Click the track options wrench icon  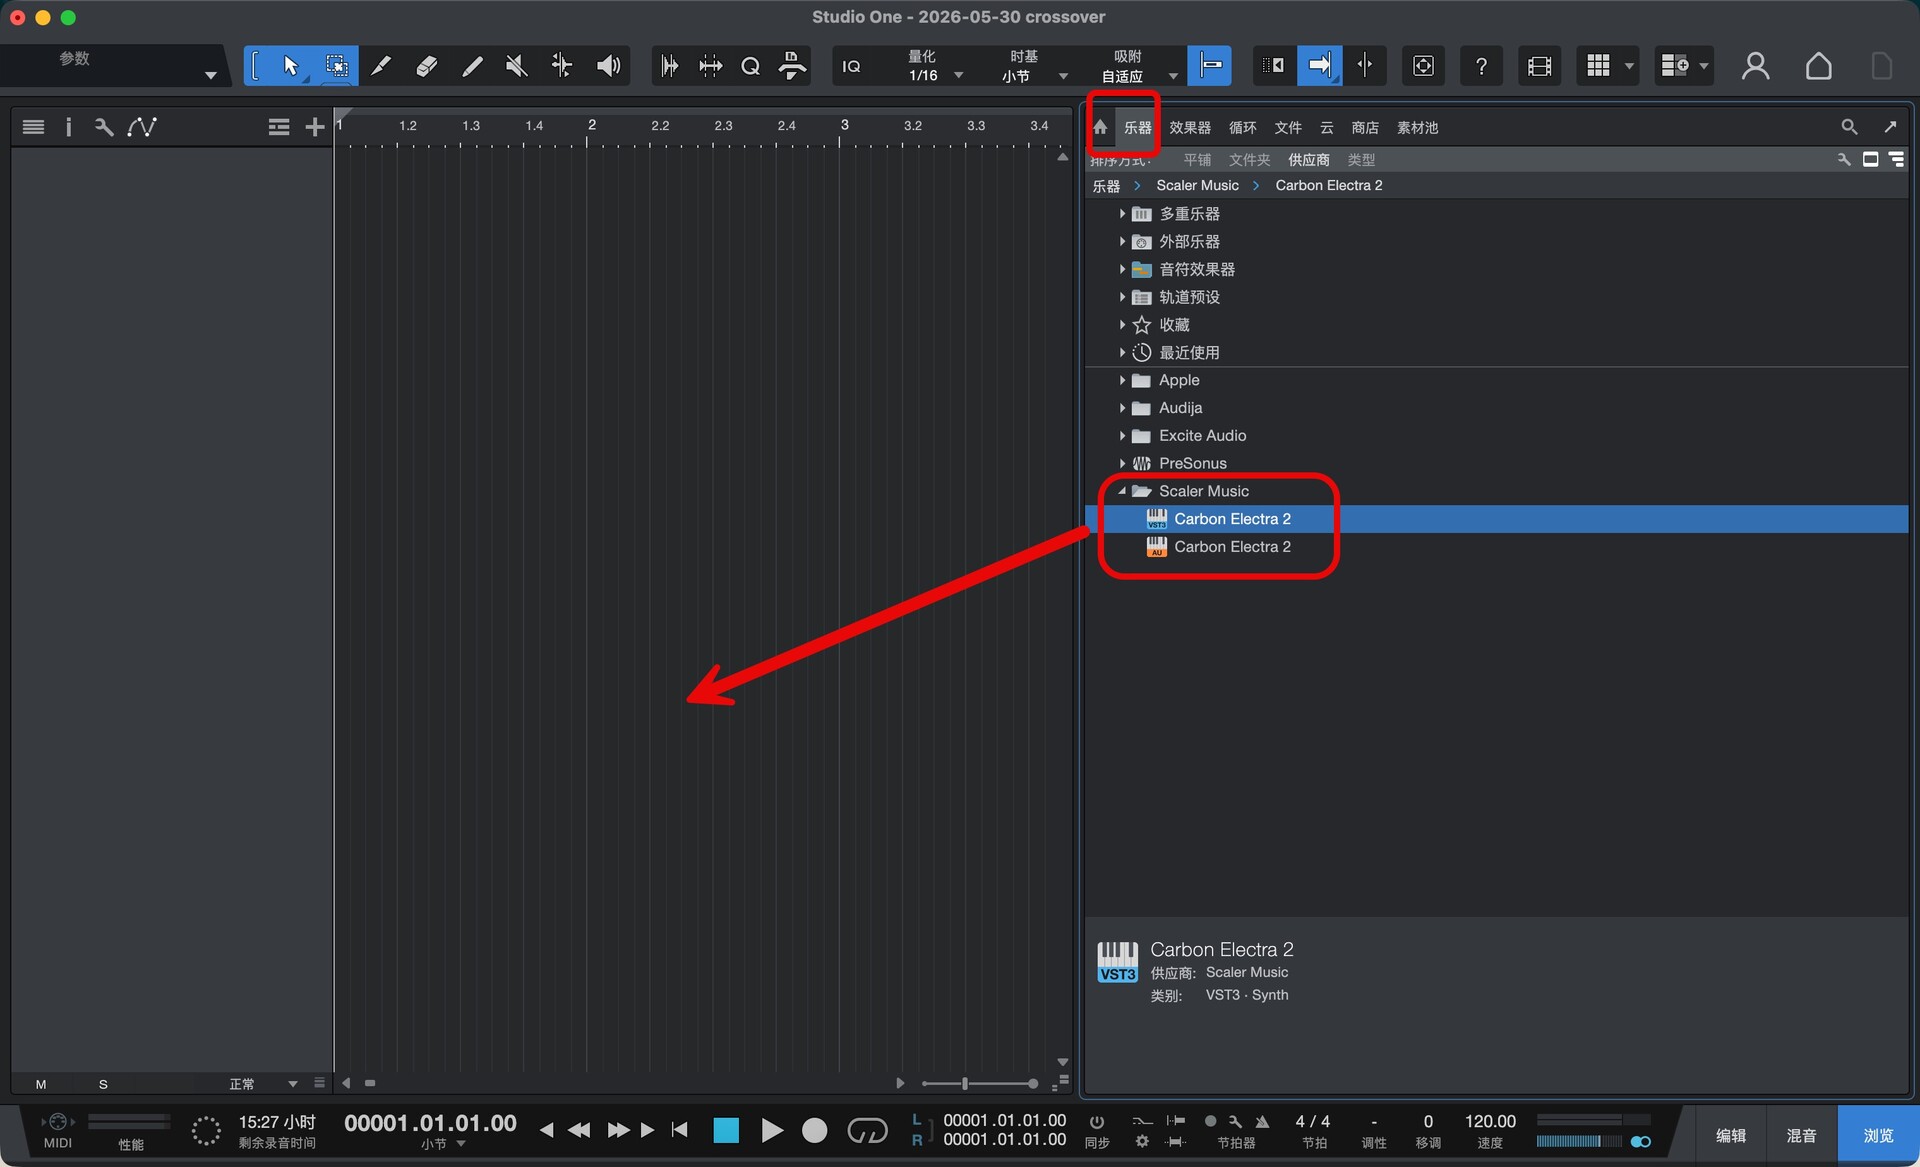click(104, 127)
